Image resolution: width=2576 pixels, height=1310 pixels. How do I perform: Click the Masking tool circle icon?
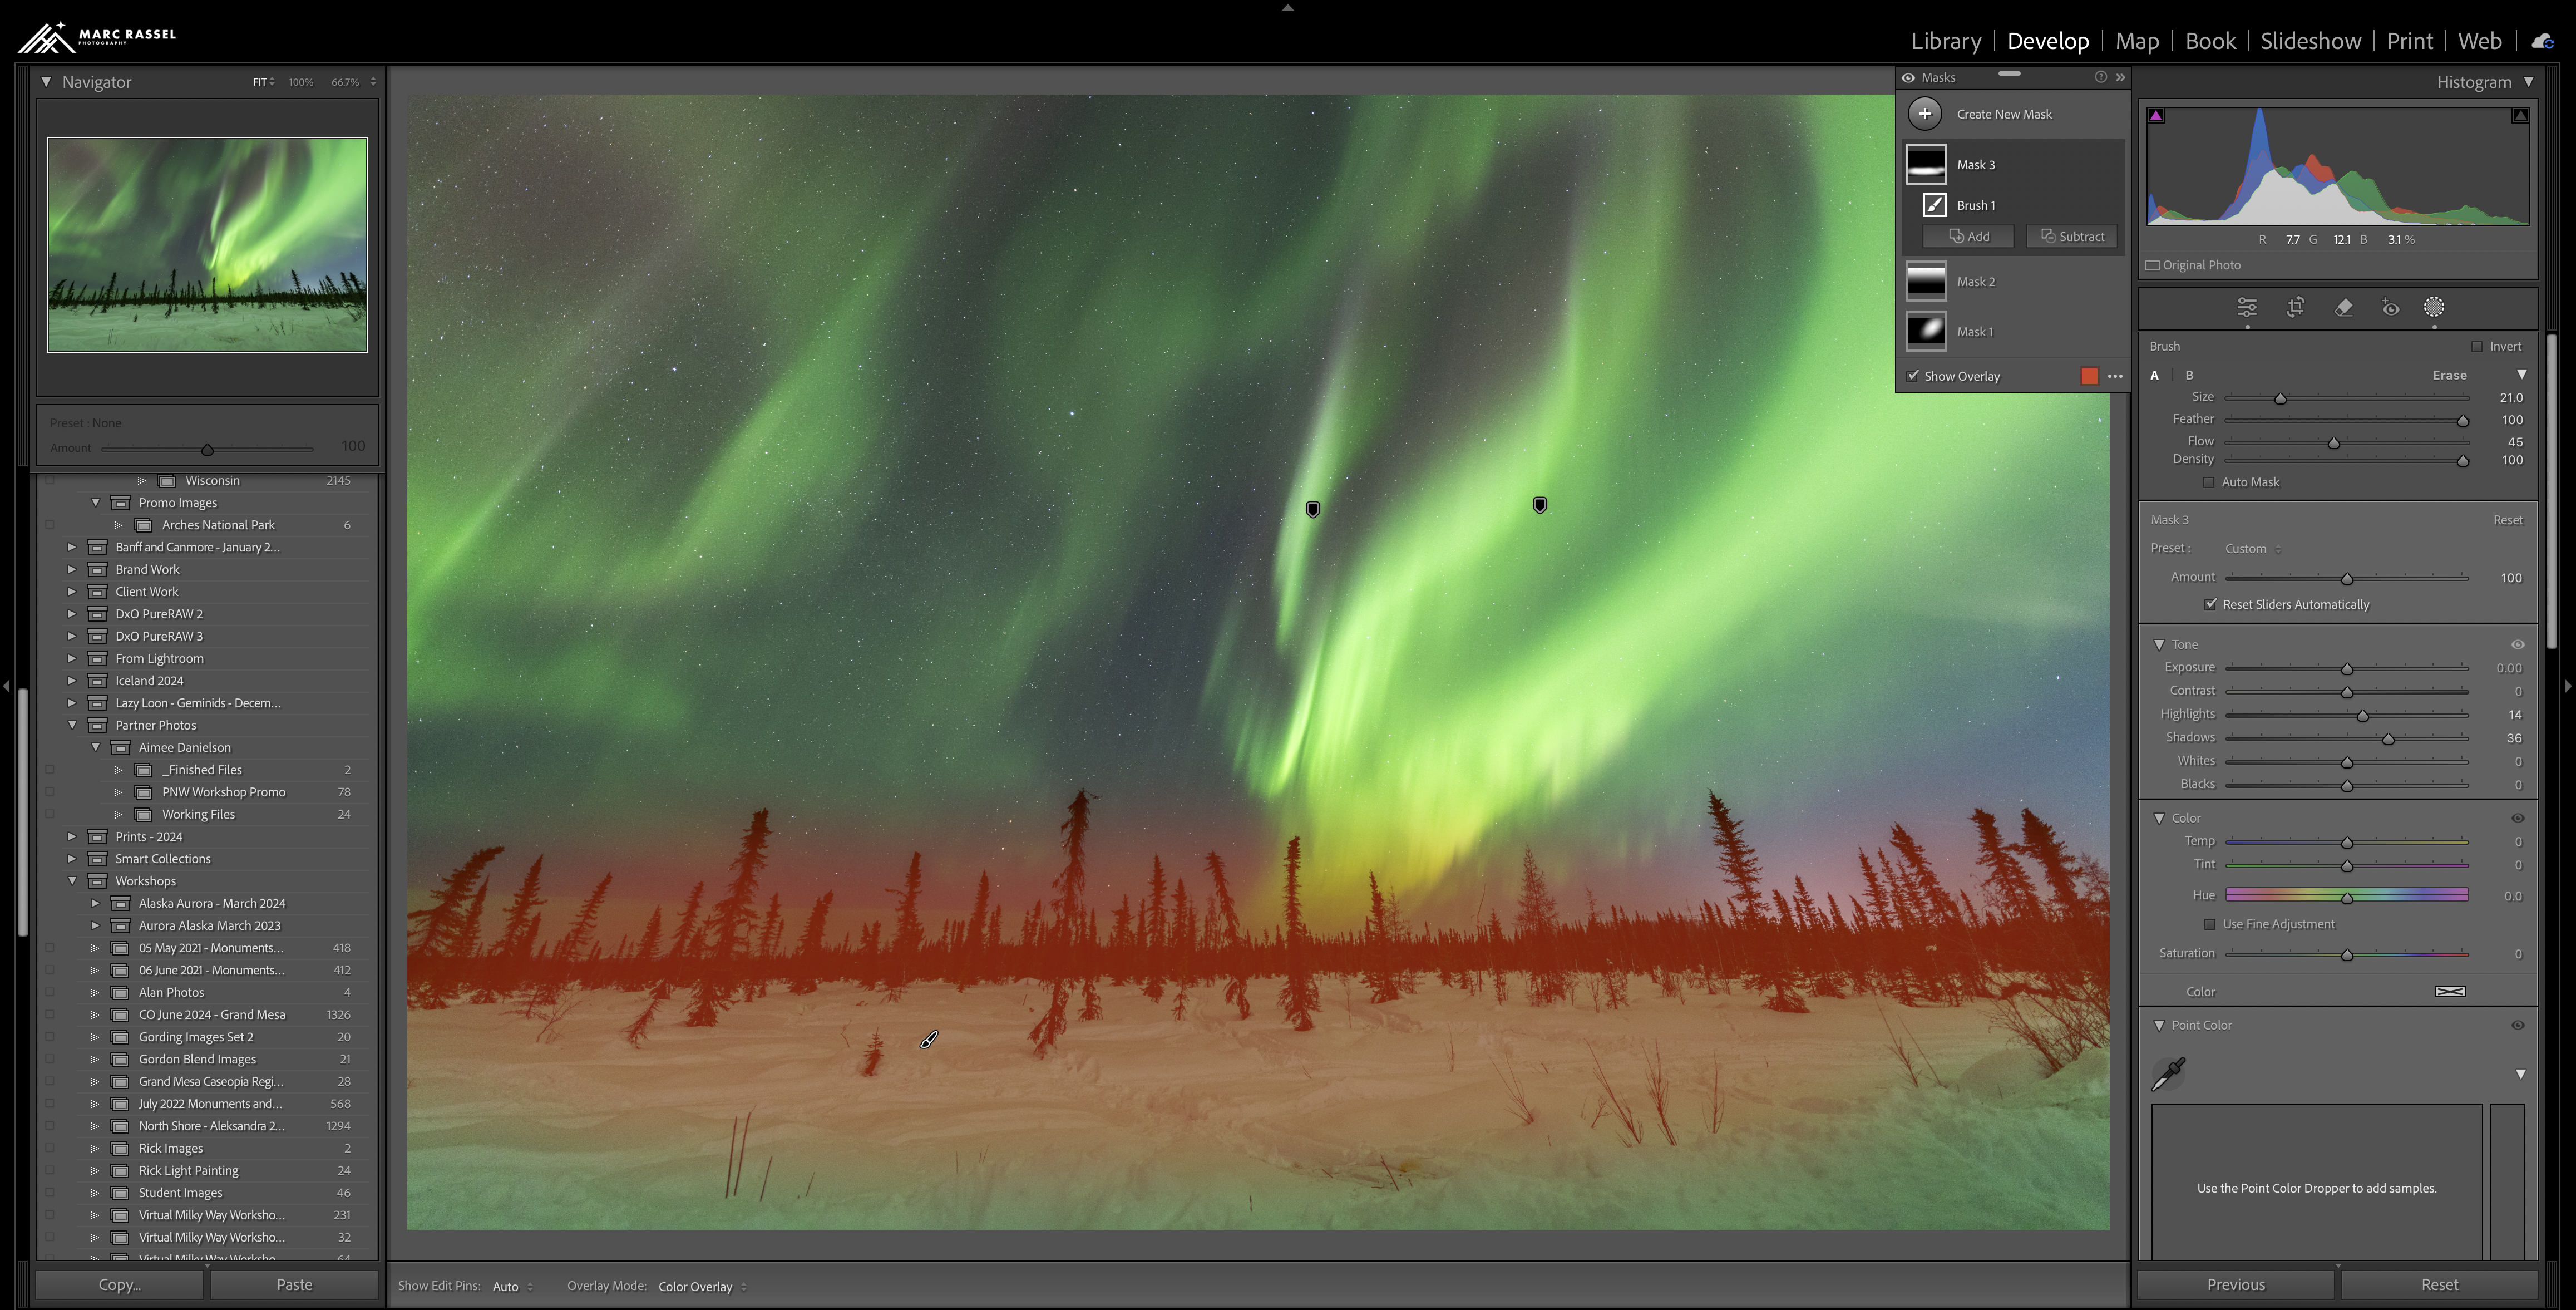[x=2434, y=307]
